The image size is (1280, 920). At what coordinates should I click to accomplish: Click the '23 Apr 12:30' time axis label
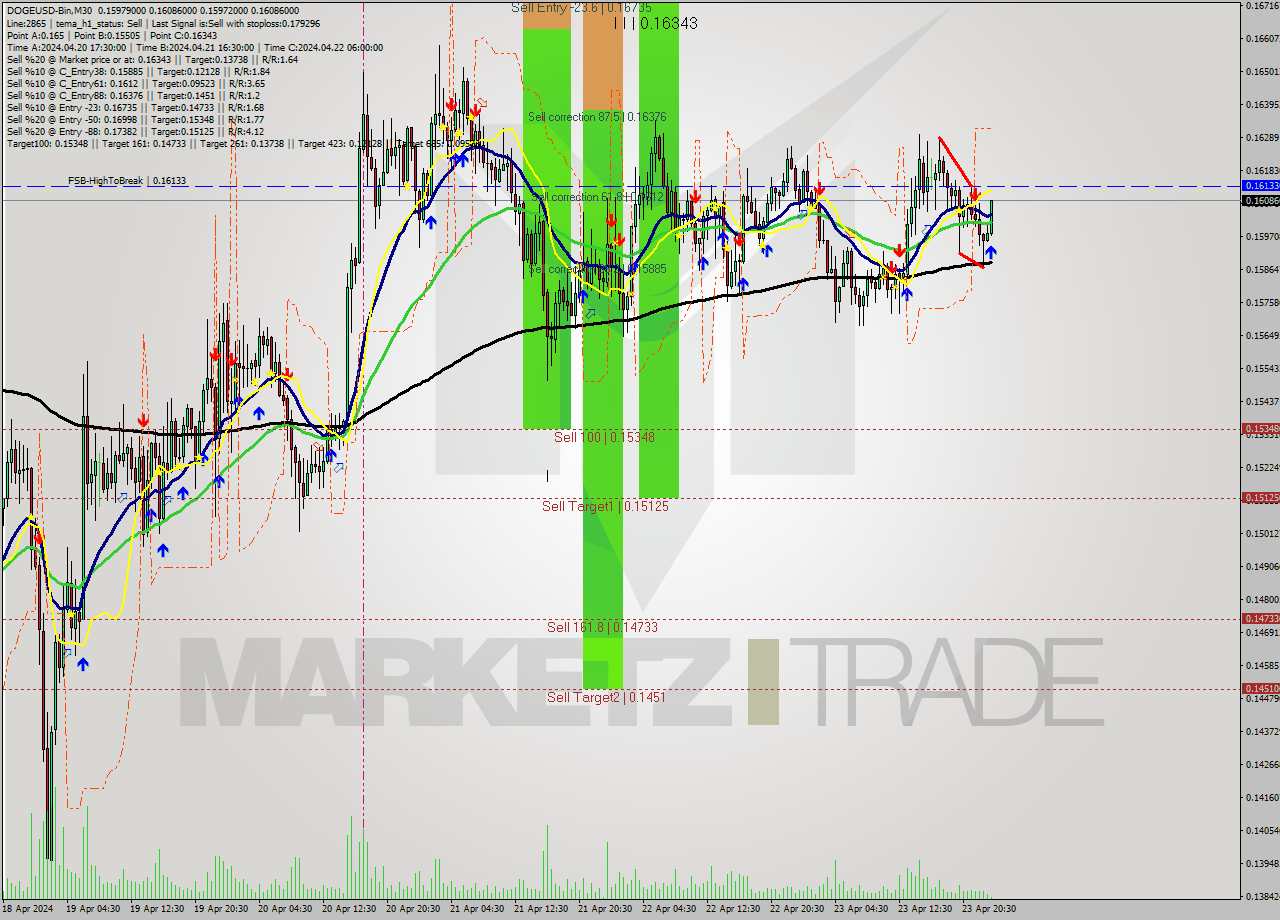[x=925, y=909]
